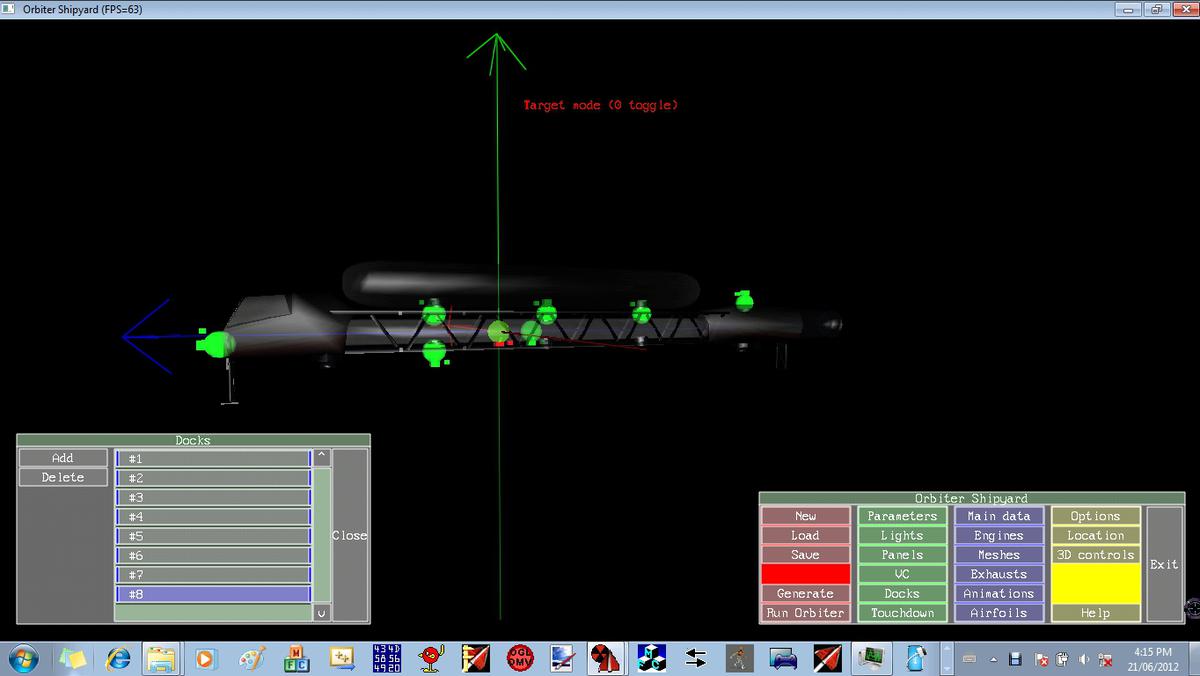Open Main data section

click(x=999, y=516)
